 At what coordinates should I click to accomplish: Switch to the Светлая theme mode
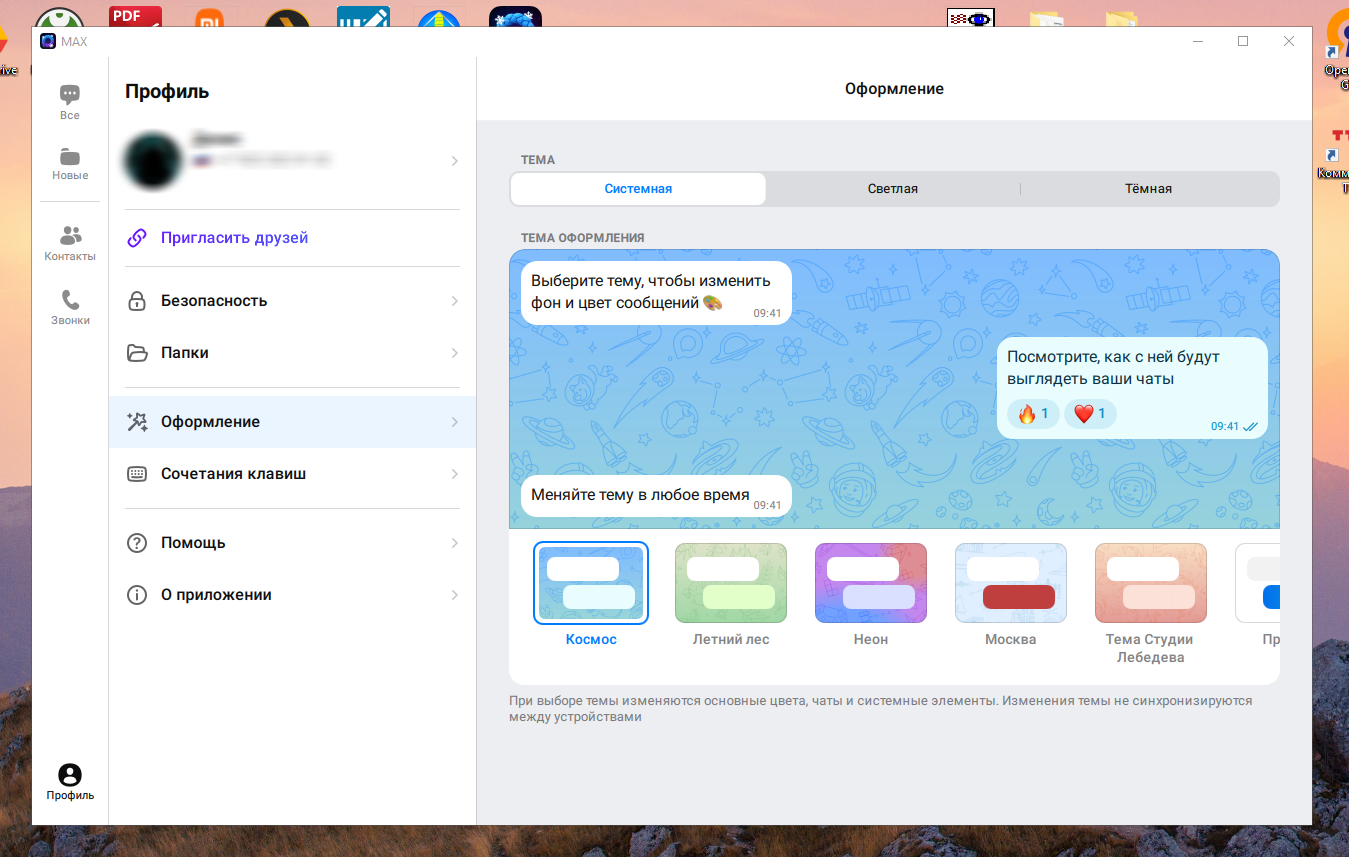click(892, 189)
